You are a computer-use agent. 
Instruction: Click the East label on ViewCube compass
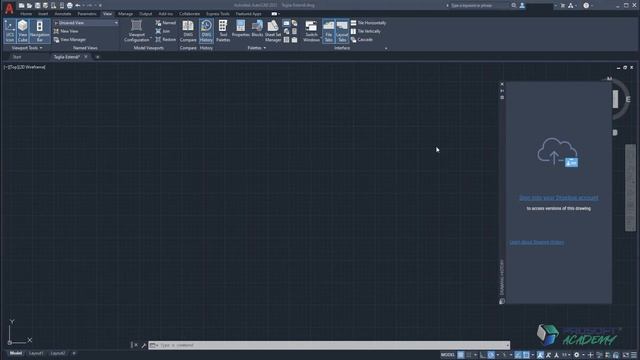628,99
